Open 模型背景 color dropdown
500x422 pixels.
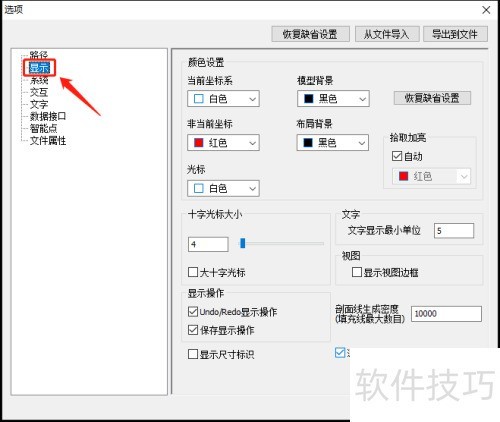333,99
